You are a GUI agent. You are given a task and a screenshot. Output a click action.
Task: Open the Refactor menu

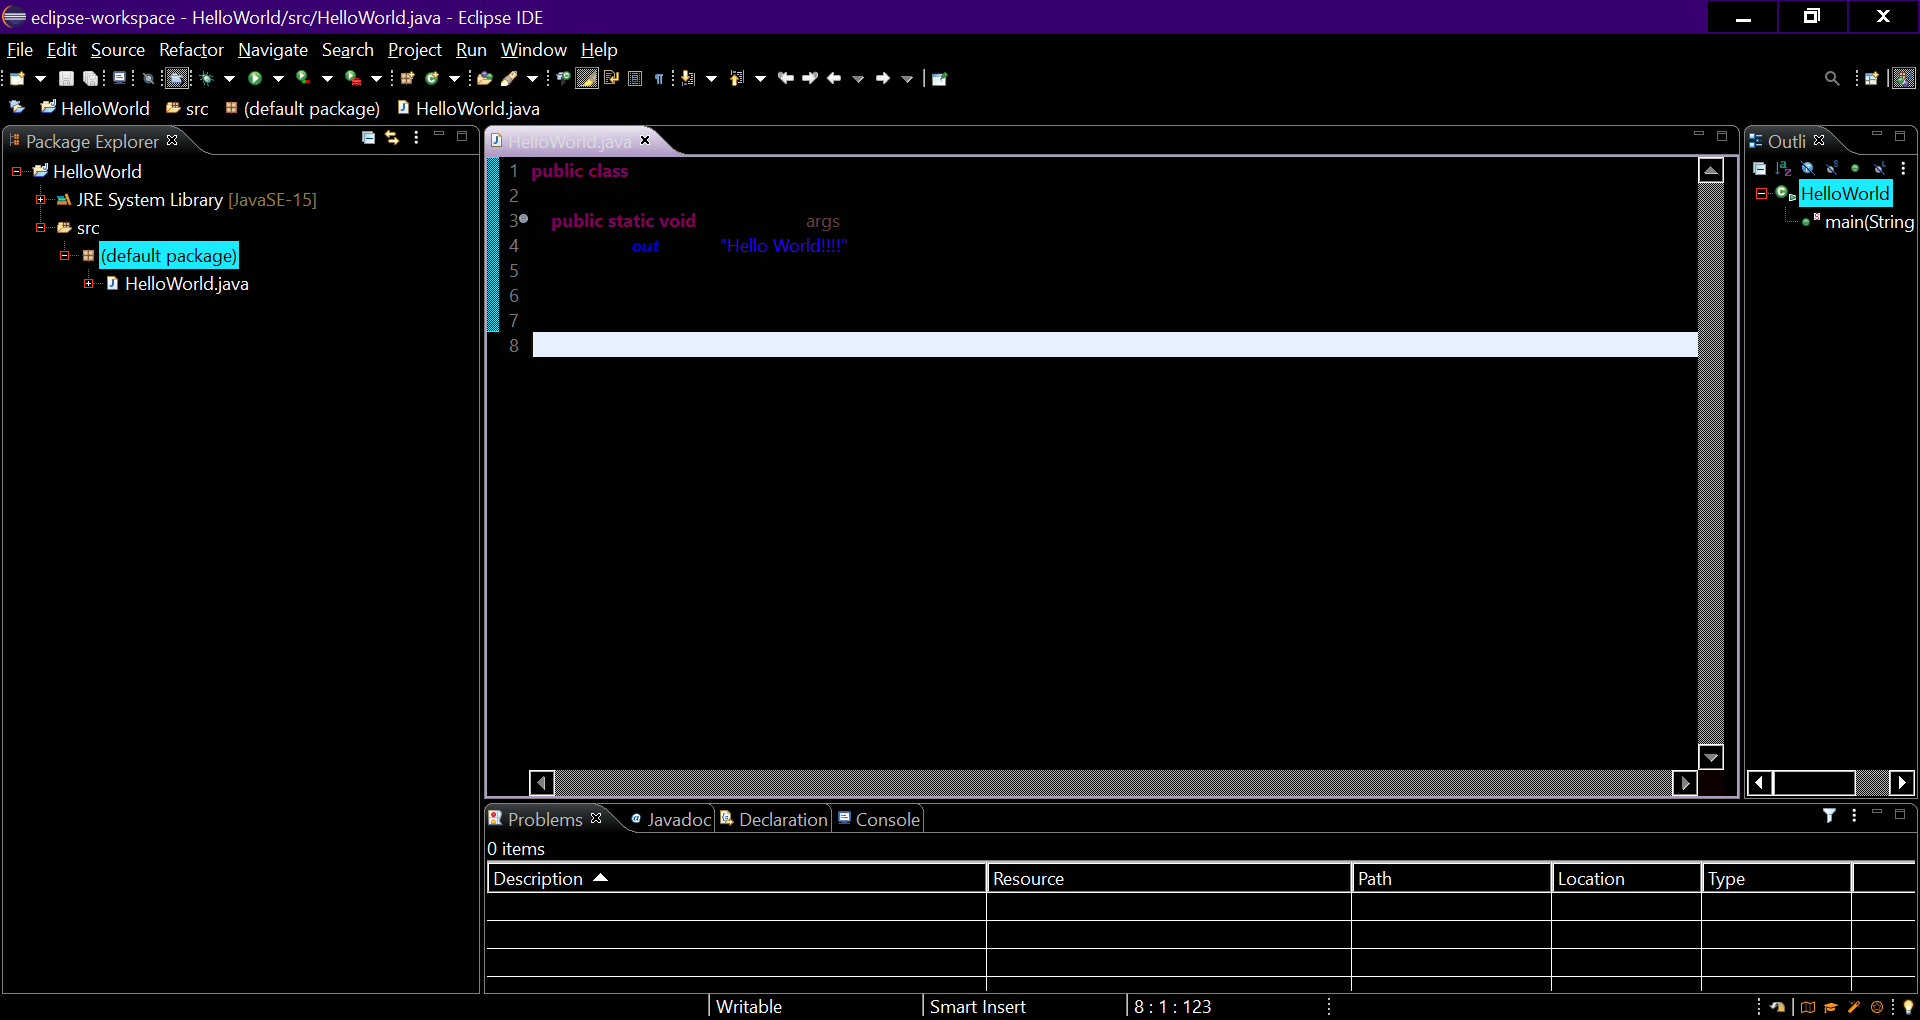coord(191,50)
